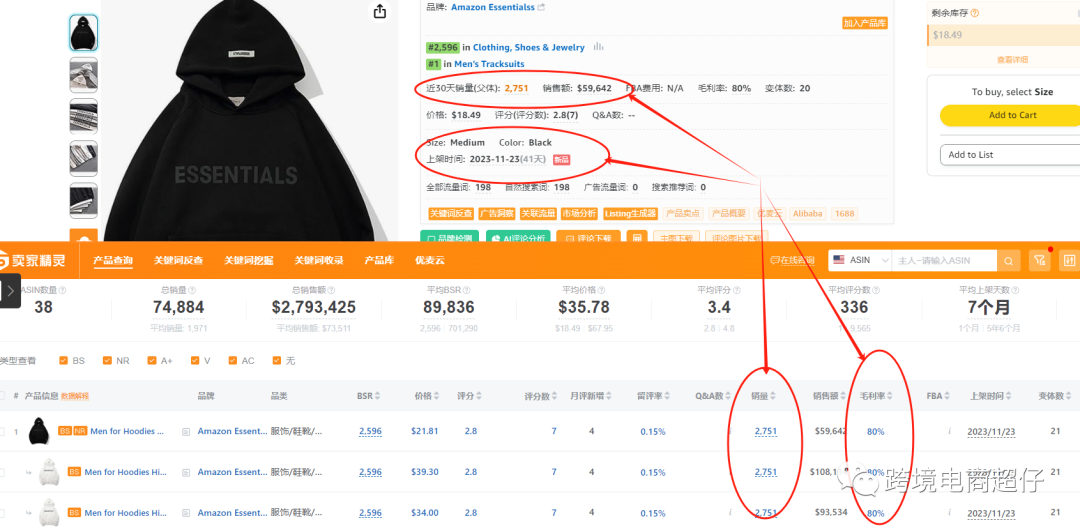Click the 加入产品库 button
The width and height of the screenshot is (1080, 528).
(864, 23)
